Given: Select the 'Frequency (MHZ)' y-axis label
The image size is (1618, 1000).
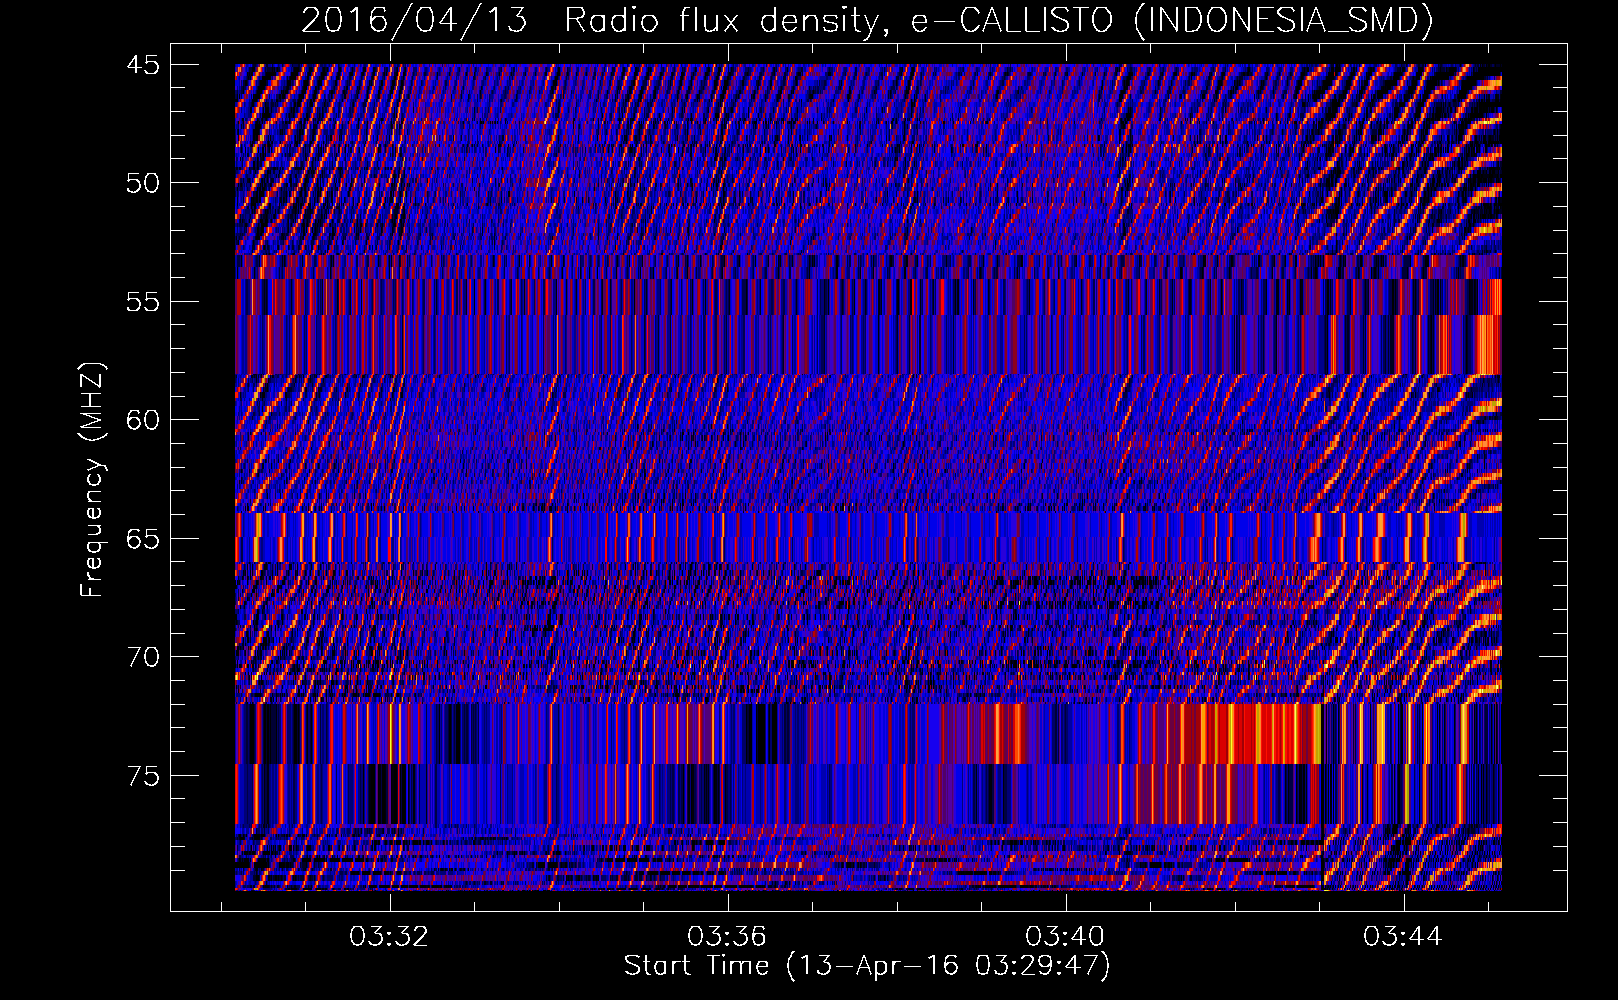Looking at the screenshot, I should 92,480.
